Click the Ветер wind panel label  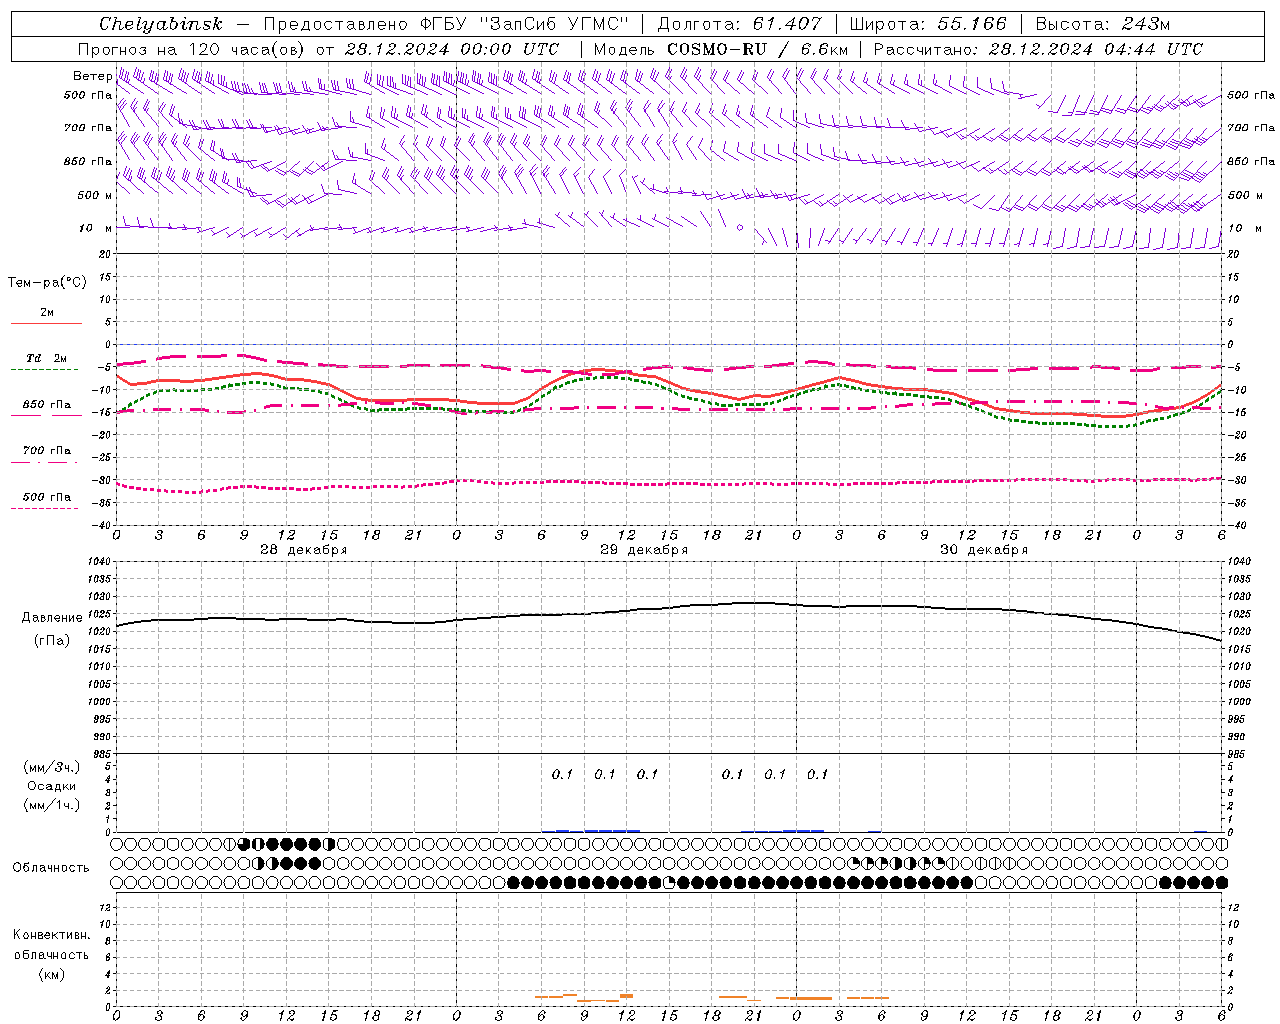tap(92, 76)
